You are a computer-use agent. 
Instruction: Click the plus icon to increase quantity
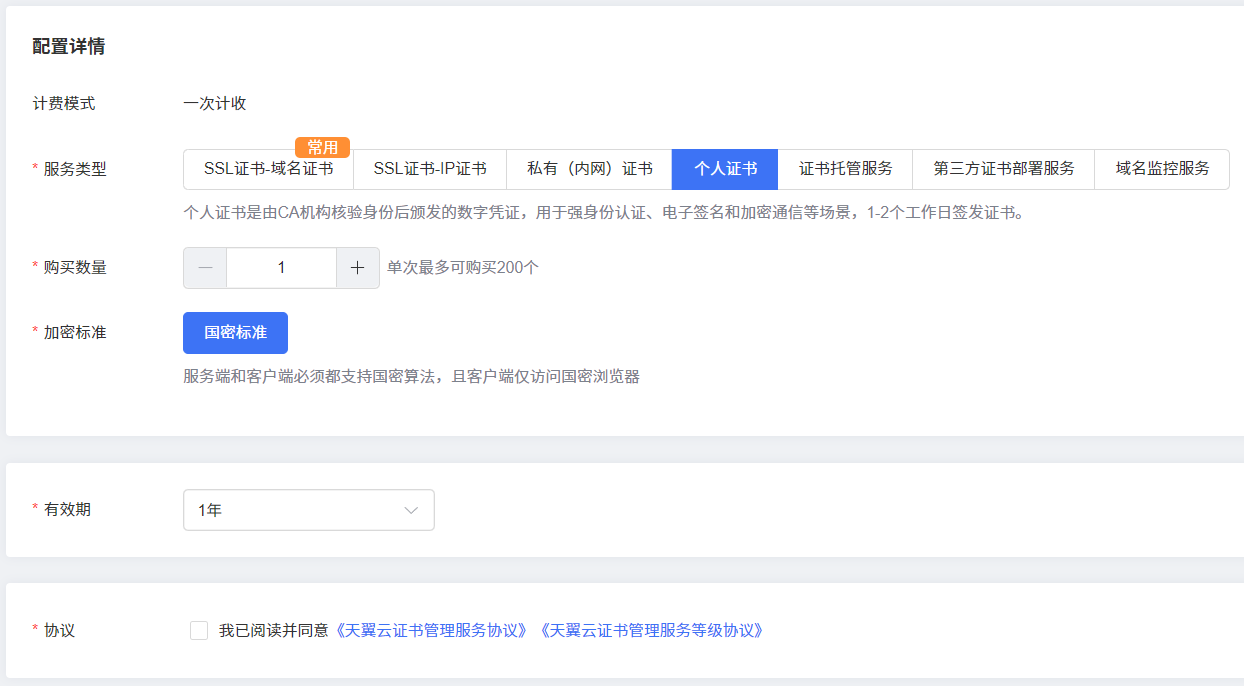coord(357,268)
